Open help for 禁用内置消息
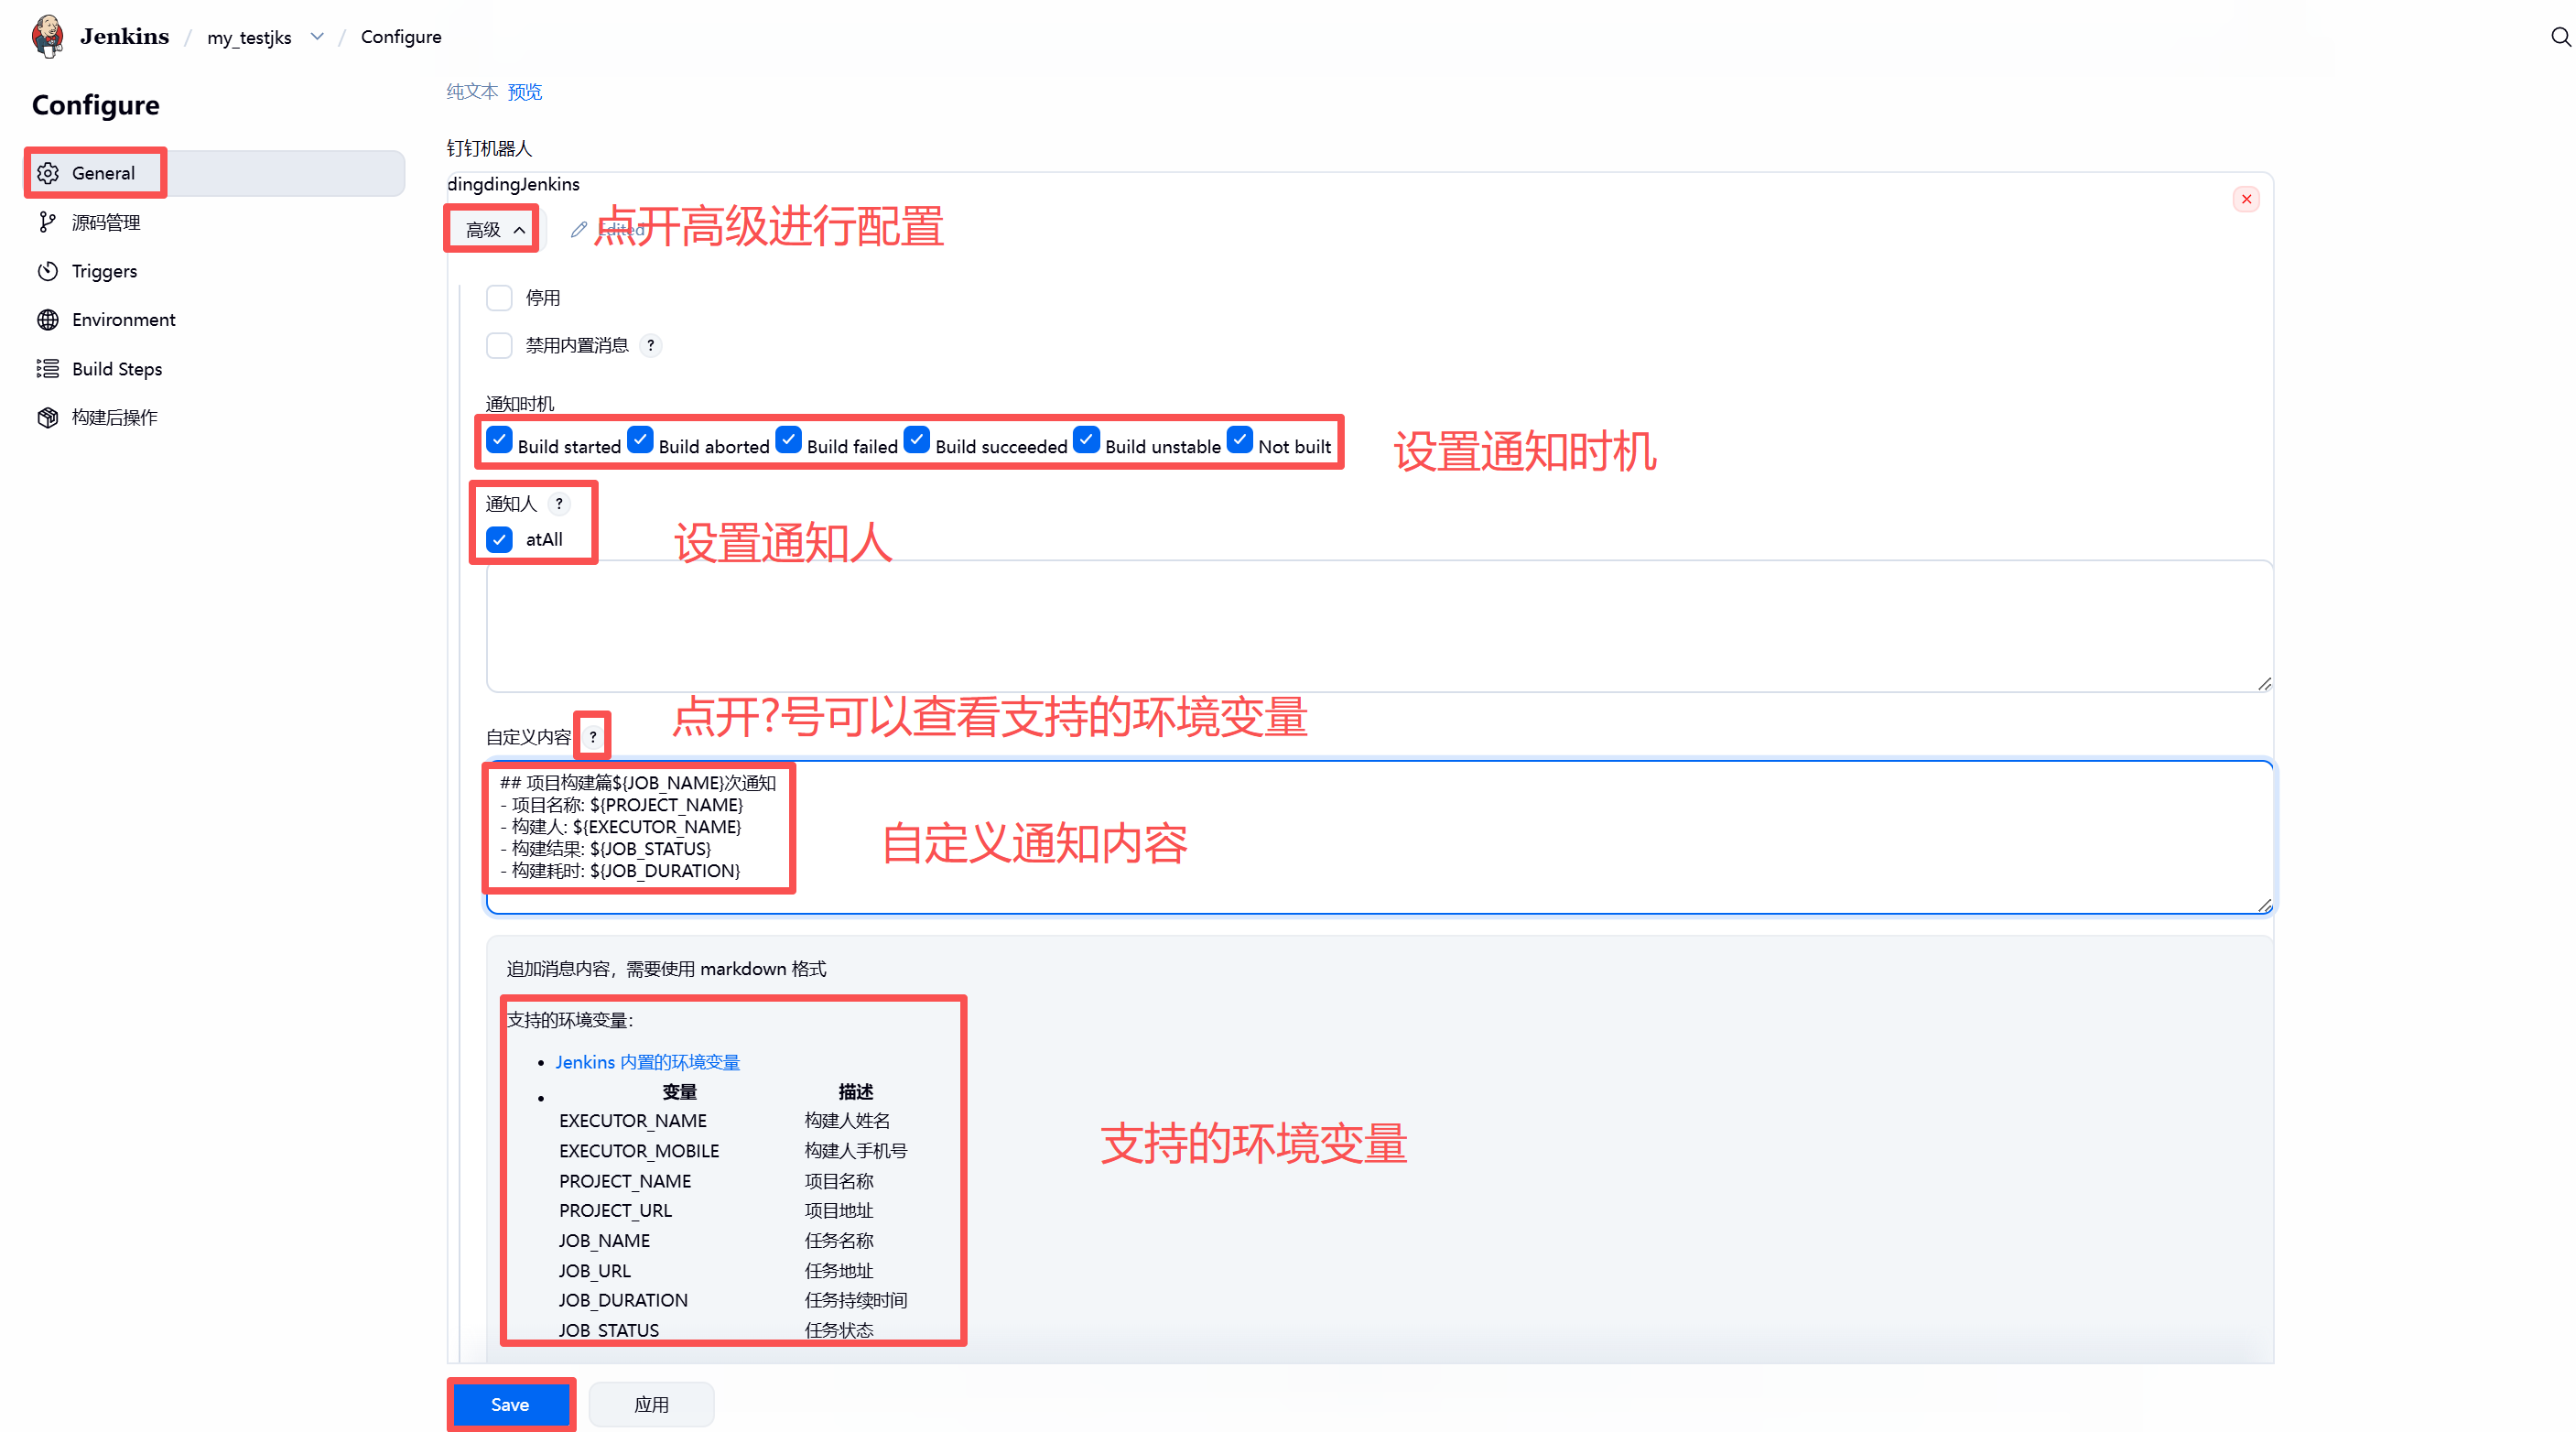Viewport: 2576px width, 1432px height. (x=651, y=346)
